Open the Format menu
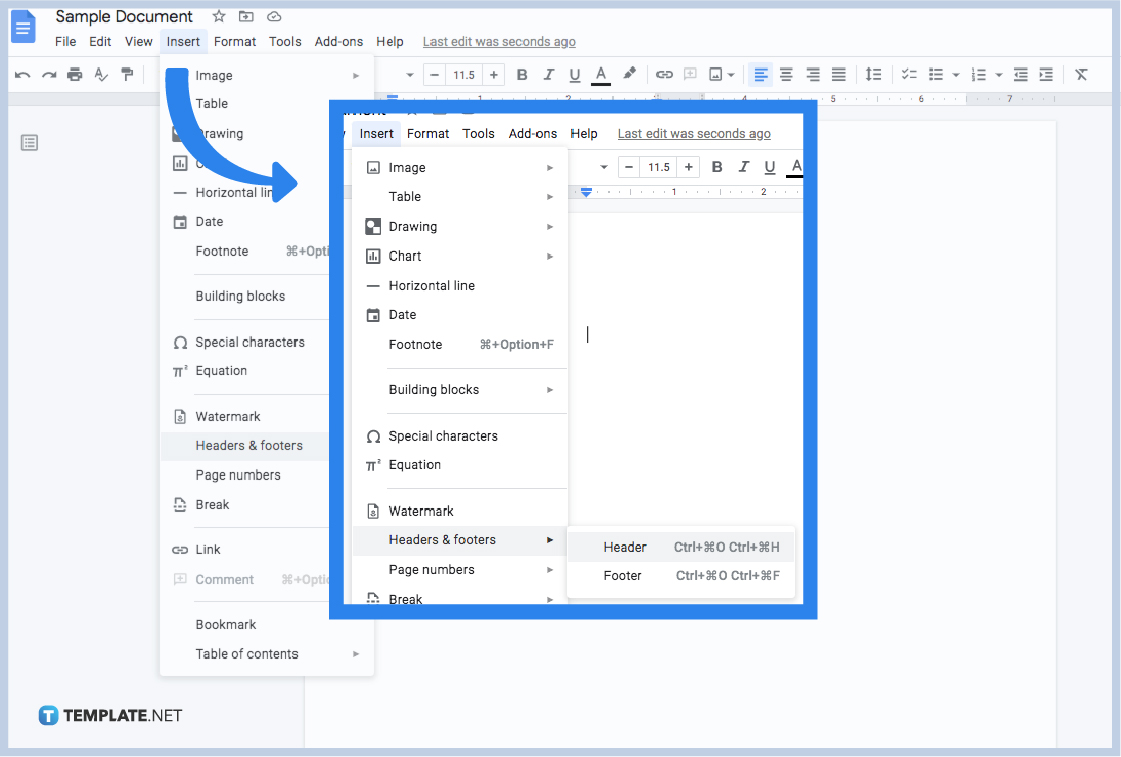This screenshot has width=1121, height=757. (428, 133)
